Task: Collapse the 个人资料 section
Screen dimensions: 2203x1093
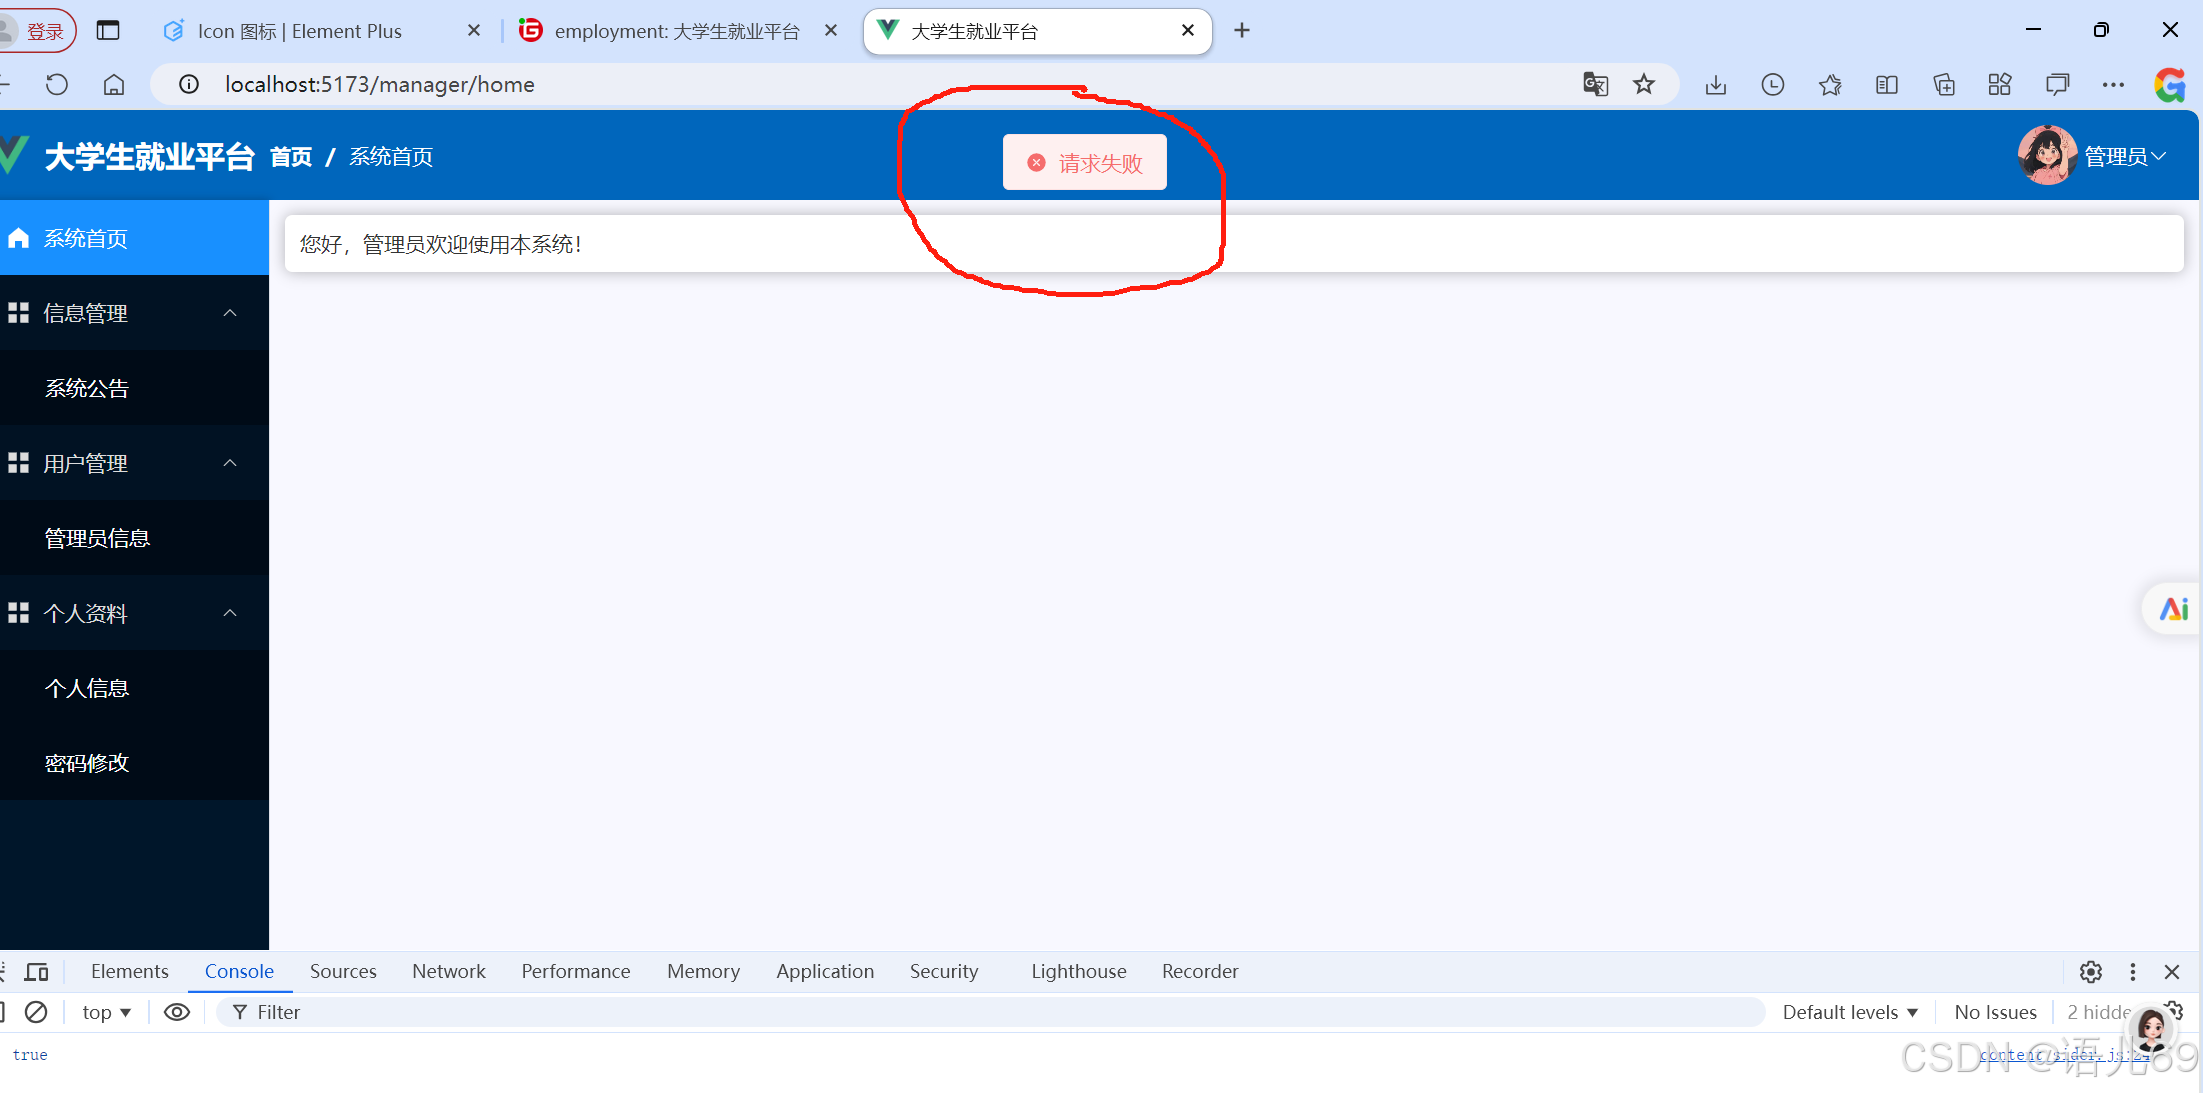Action: 230,613
